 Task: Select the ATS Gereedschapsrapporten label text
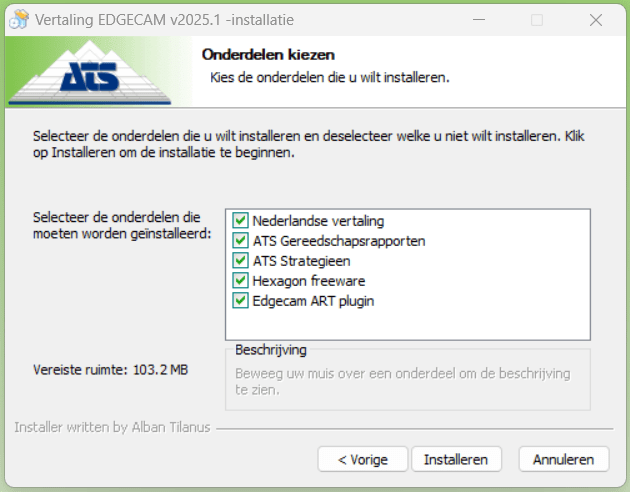pyautogui.click(x=339, y=241)
